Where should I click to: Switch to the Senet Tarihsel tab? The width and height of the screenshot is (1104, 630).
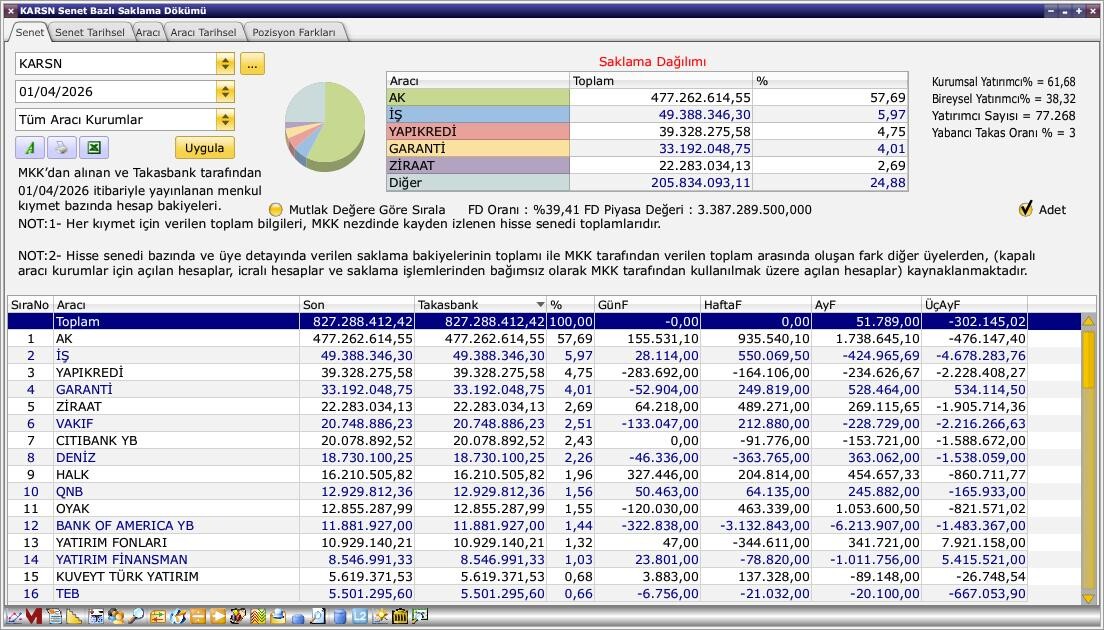[x=89, y=32]
